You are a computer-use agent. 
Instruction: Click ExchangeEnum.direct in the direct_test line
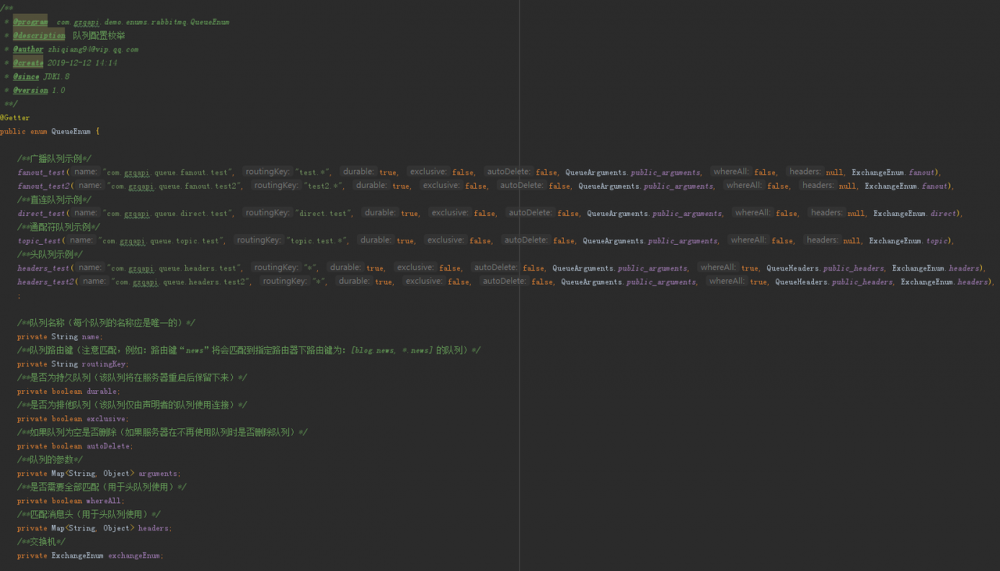tap(916, 213)
